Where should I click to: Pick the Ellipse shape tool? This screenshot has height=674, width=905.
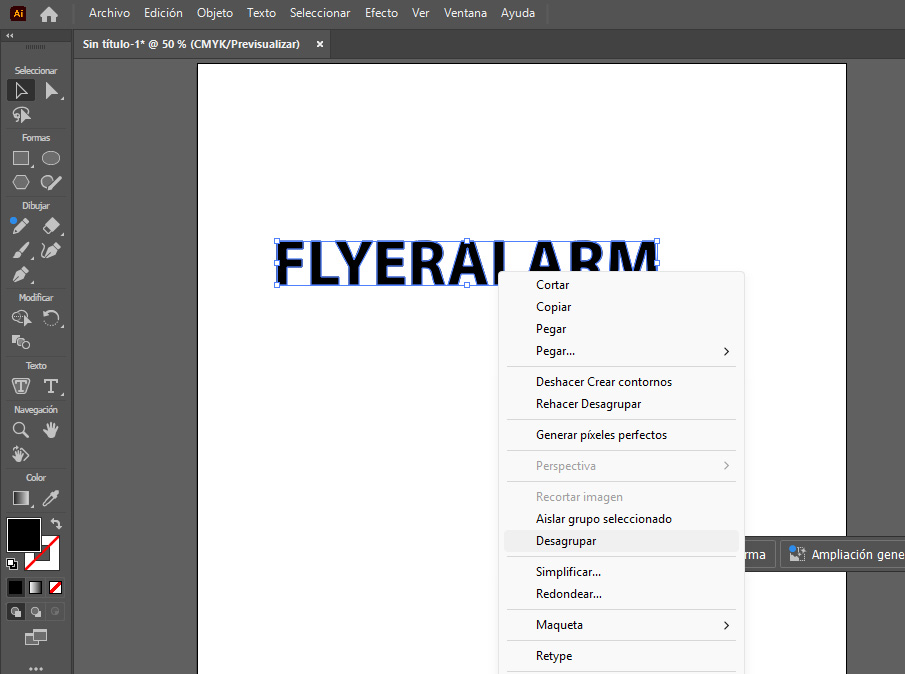click(x=51, y=158)
